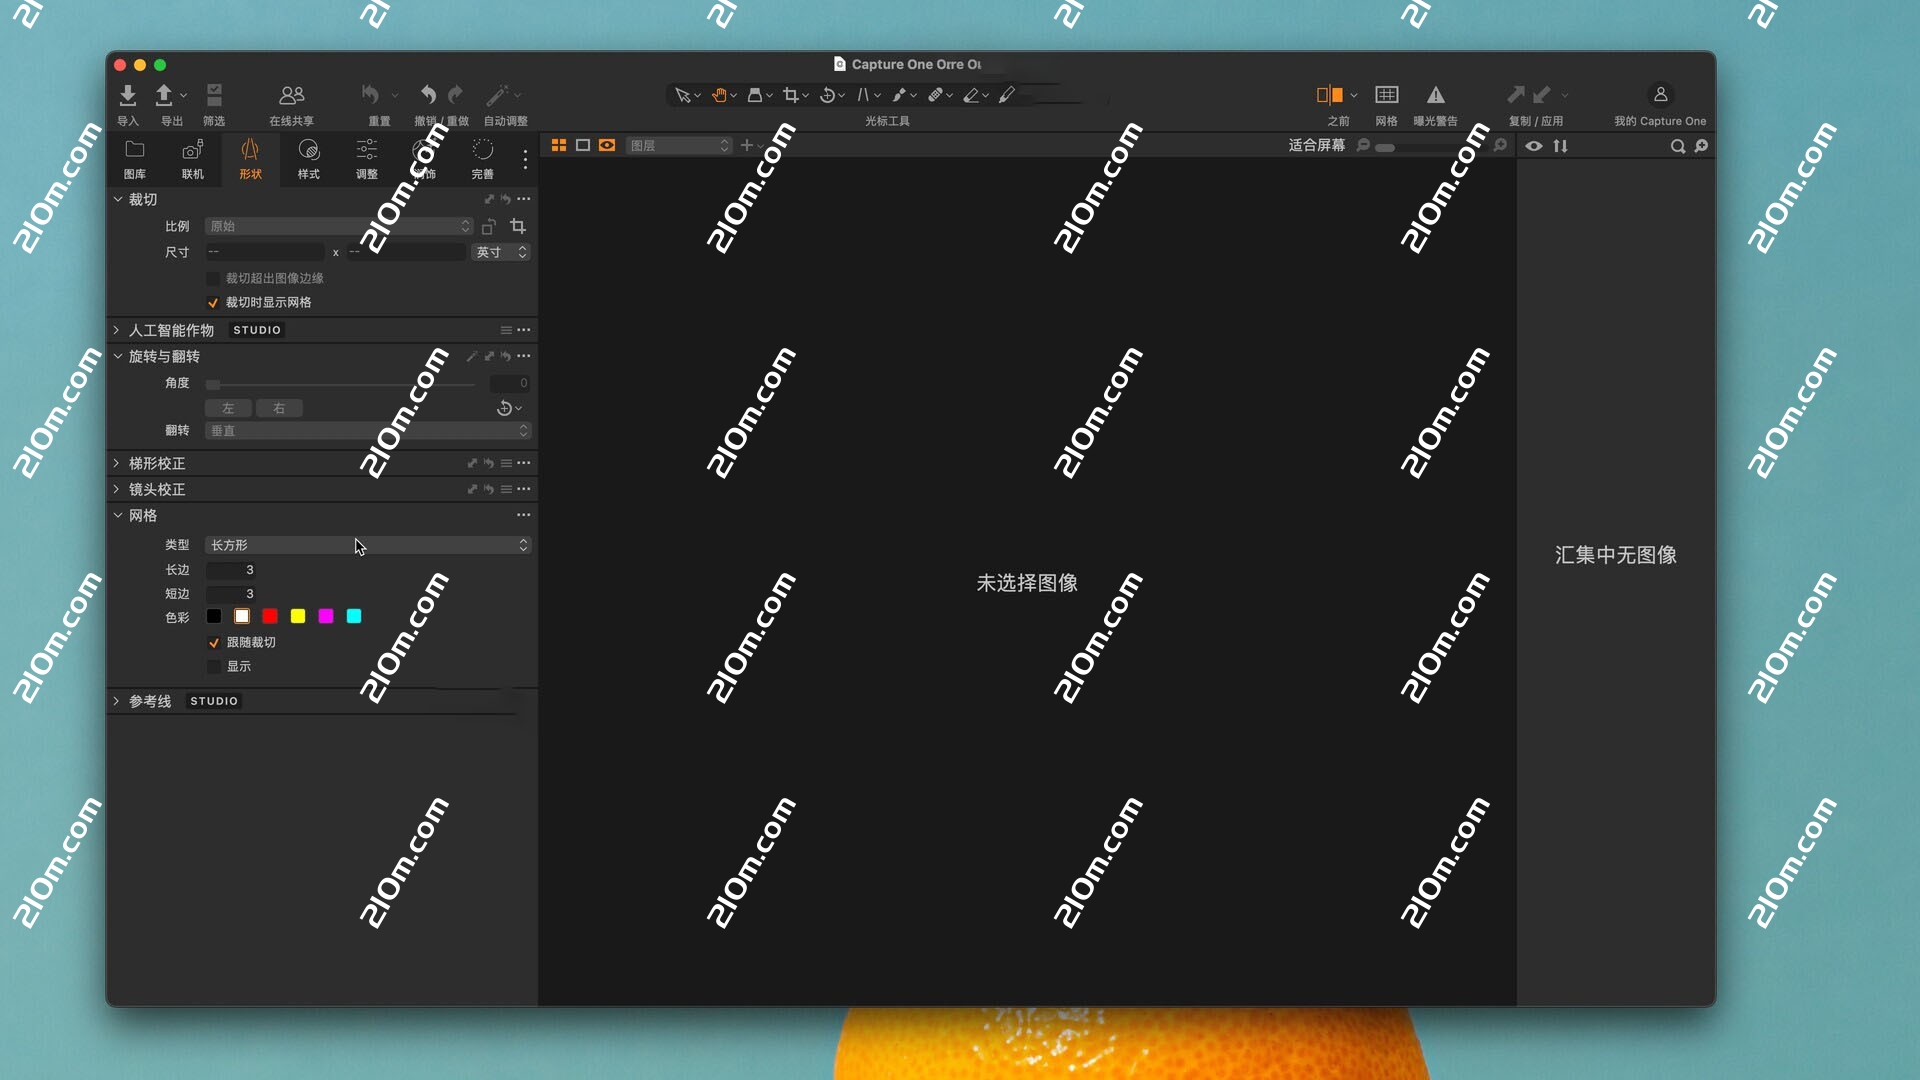Switch to Tether (联机) tool tab
This screenshot has width=1920, height=1080.
193,159
